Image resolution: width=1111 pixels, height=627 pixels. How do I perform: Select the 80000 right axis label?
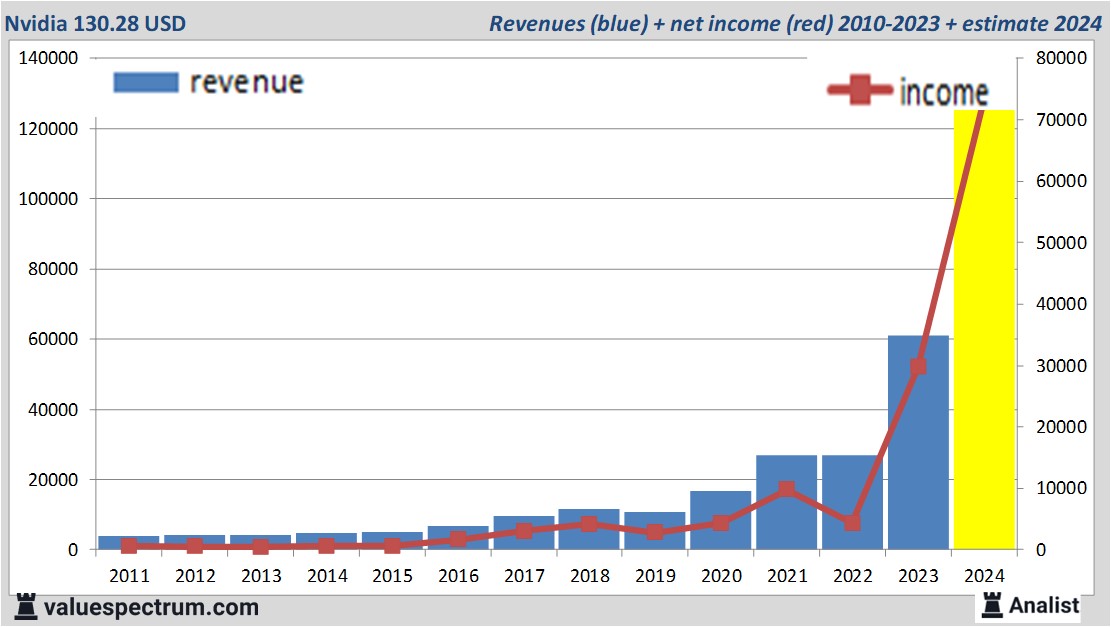pyautogui.click(x=1061, y=58)
